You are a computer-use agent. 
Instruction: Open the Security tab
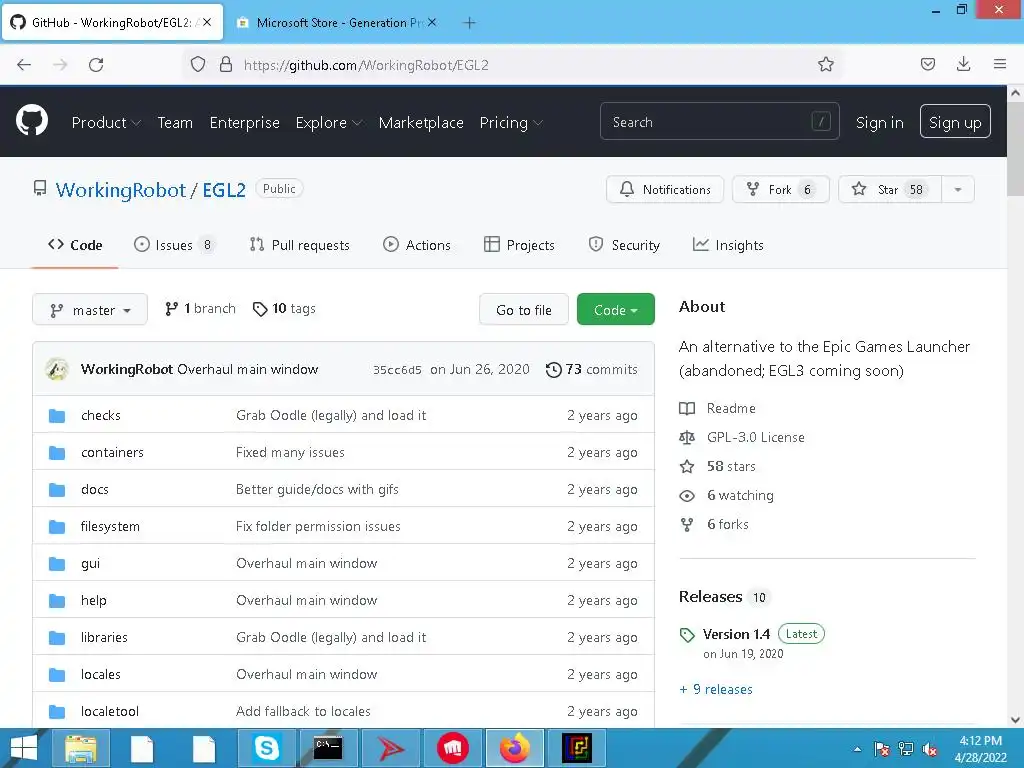tap(624, 245)
